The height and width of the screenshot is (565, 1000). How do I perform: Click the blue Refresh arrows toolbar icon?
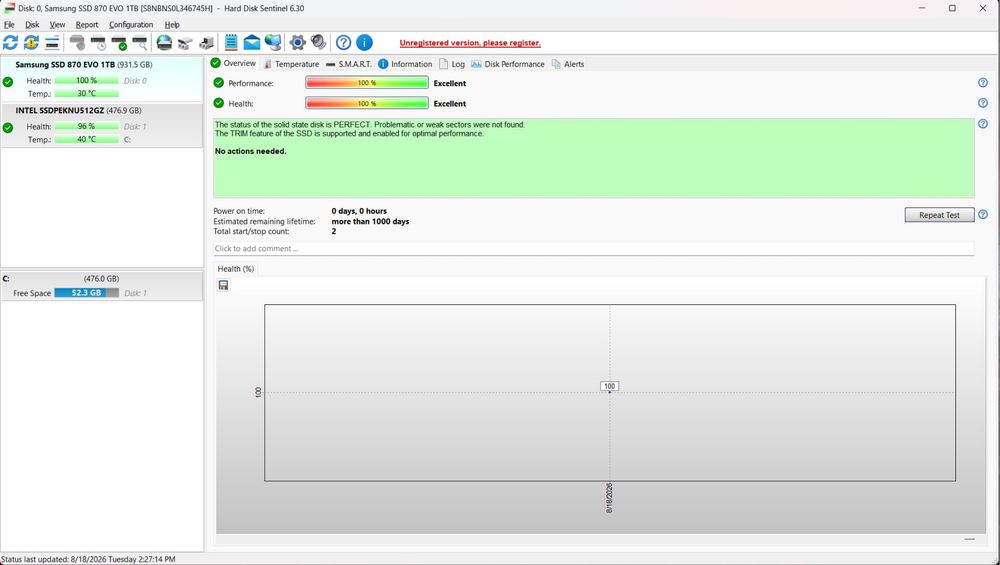point(10,43)
